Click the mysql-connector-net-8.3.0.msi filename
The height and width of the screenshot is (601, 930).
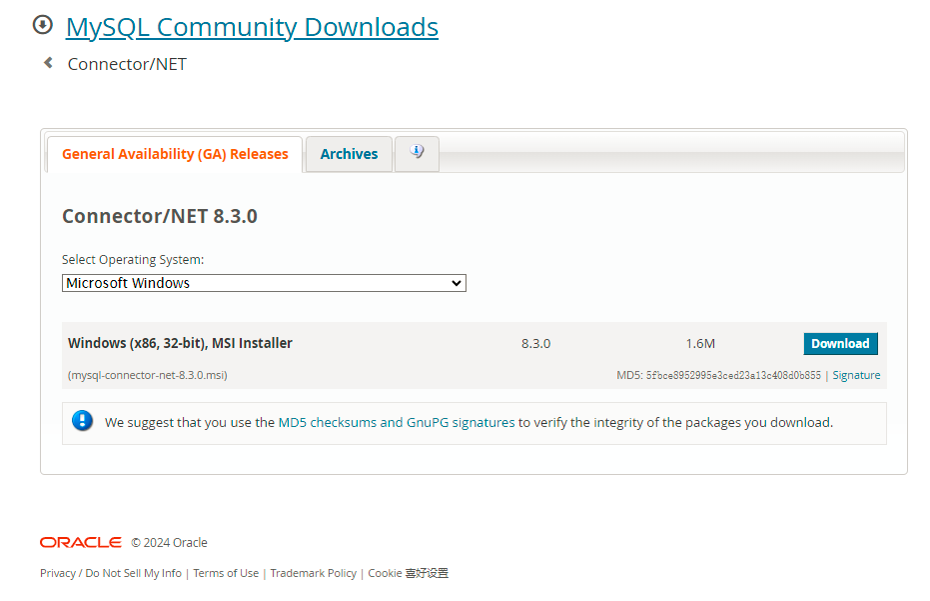(x=148, y=375)
